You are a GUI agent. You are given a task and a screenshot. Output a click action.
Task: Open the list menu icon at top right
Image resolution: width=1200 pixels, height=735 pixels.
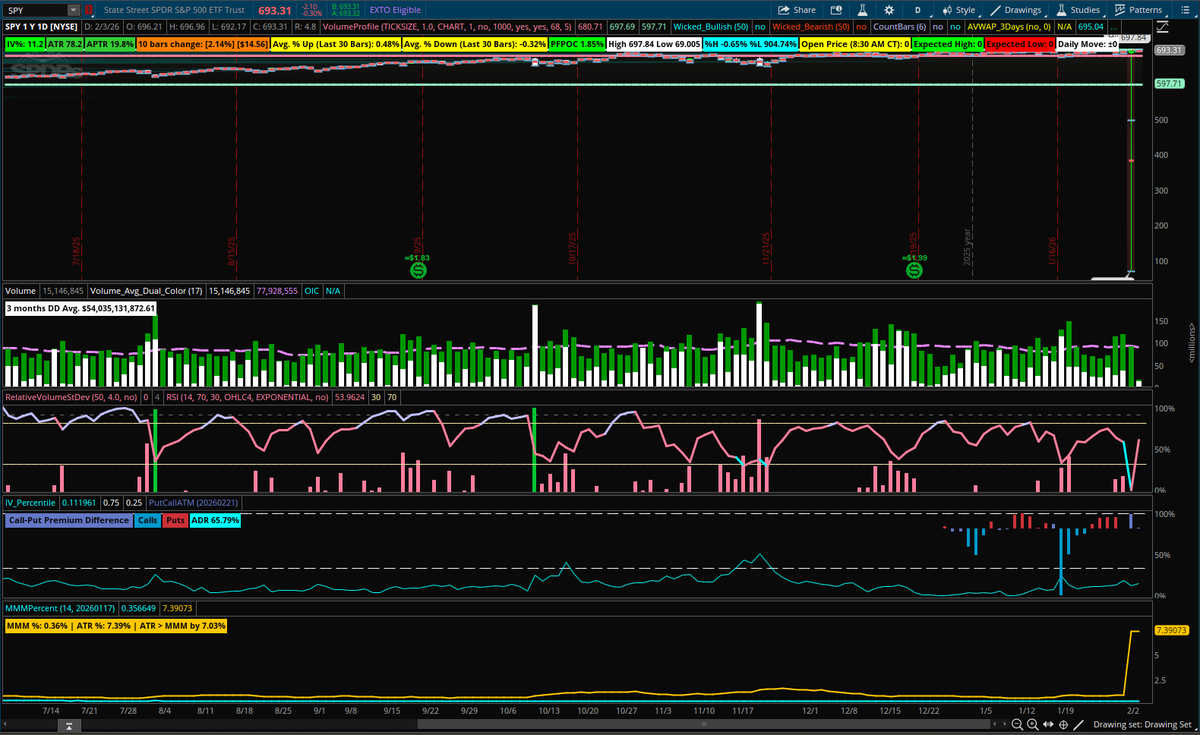click(x=1186, y=10)
